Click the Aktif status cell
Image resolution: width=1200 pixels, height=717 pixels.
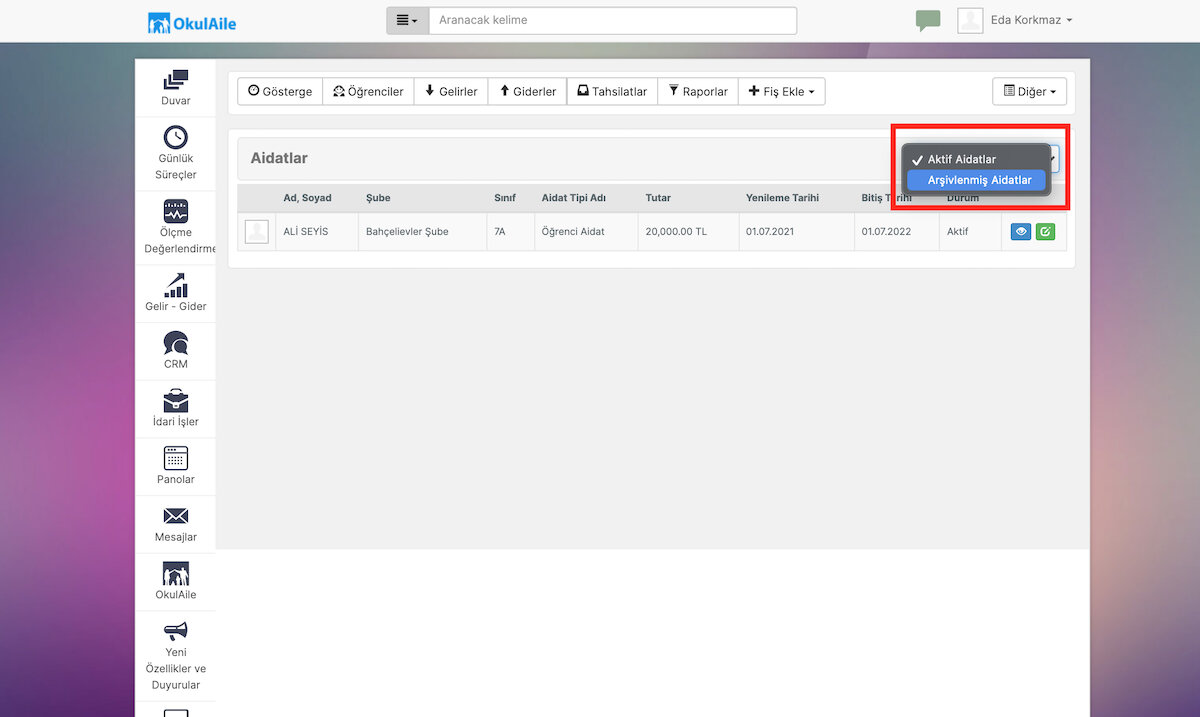click(x=971, y=232)
